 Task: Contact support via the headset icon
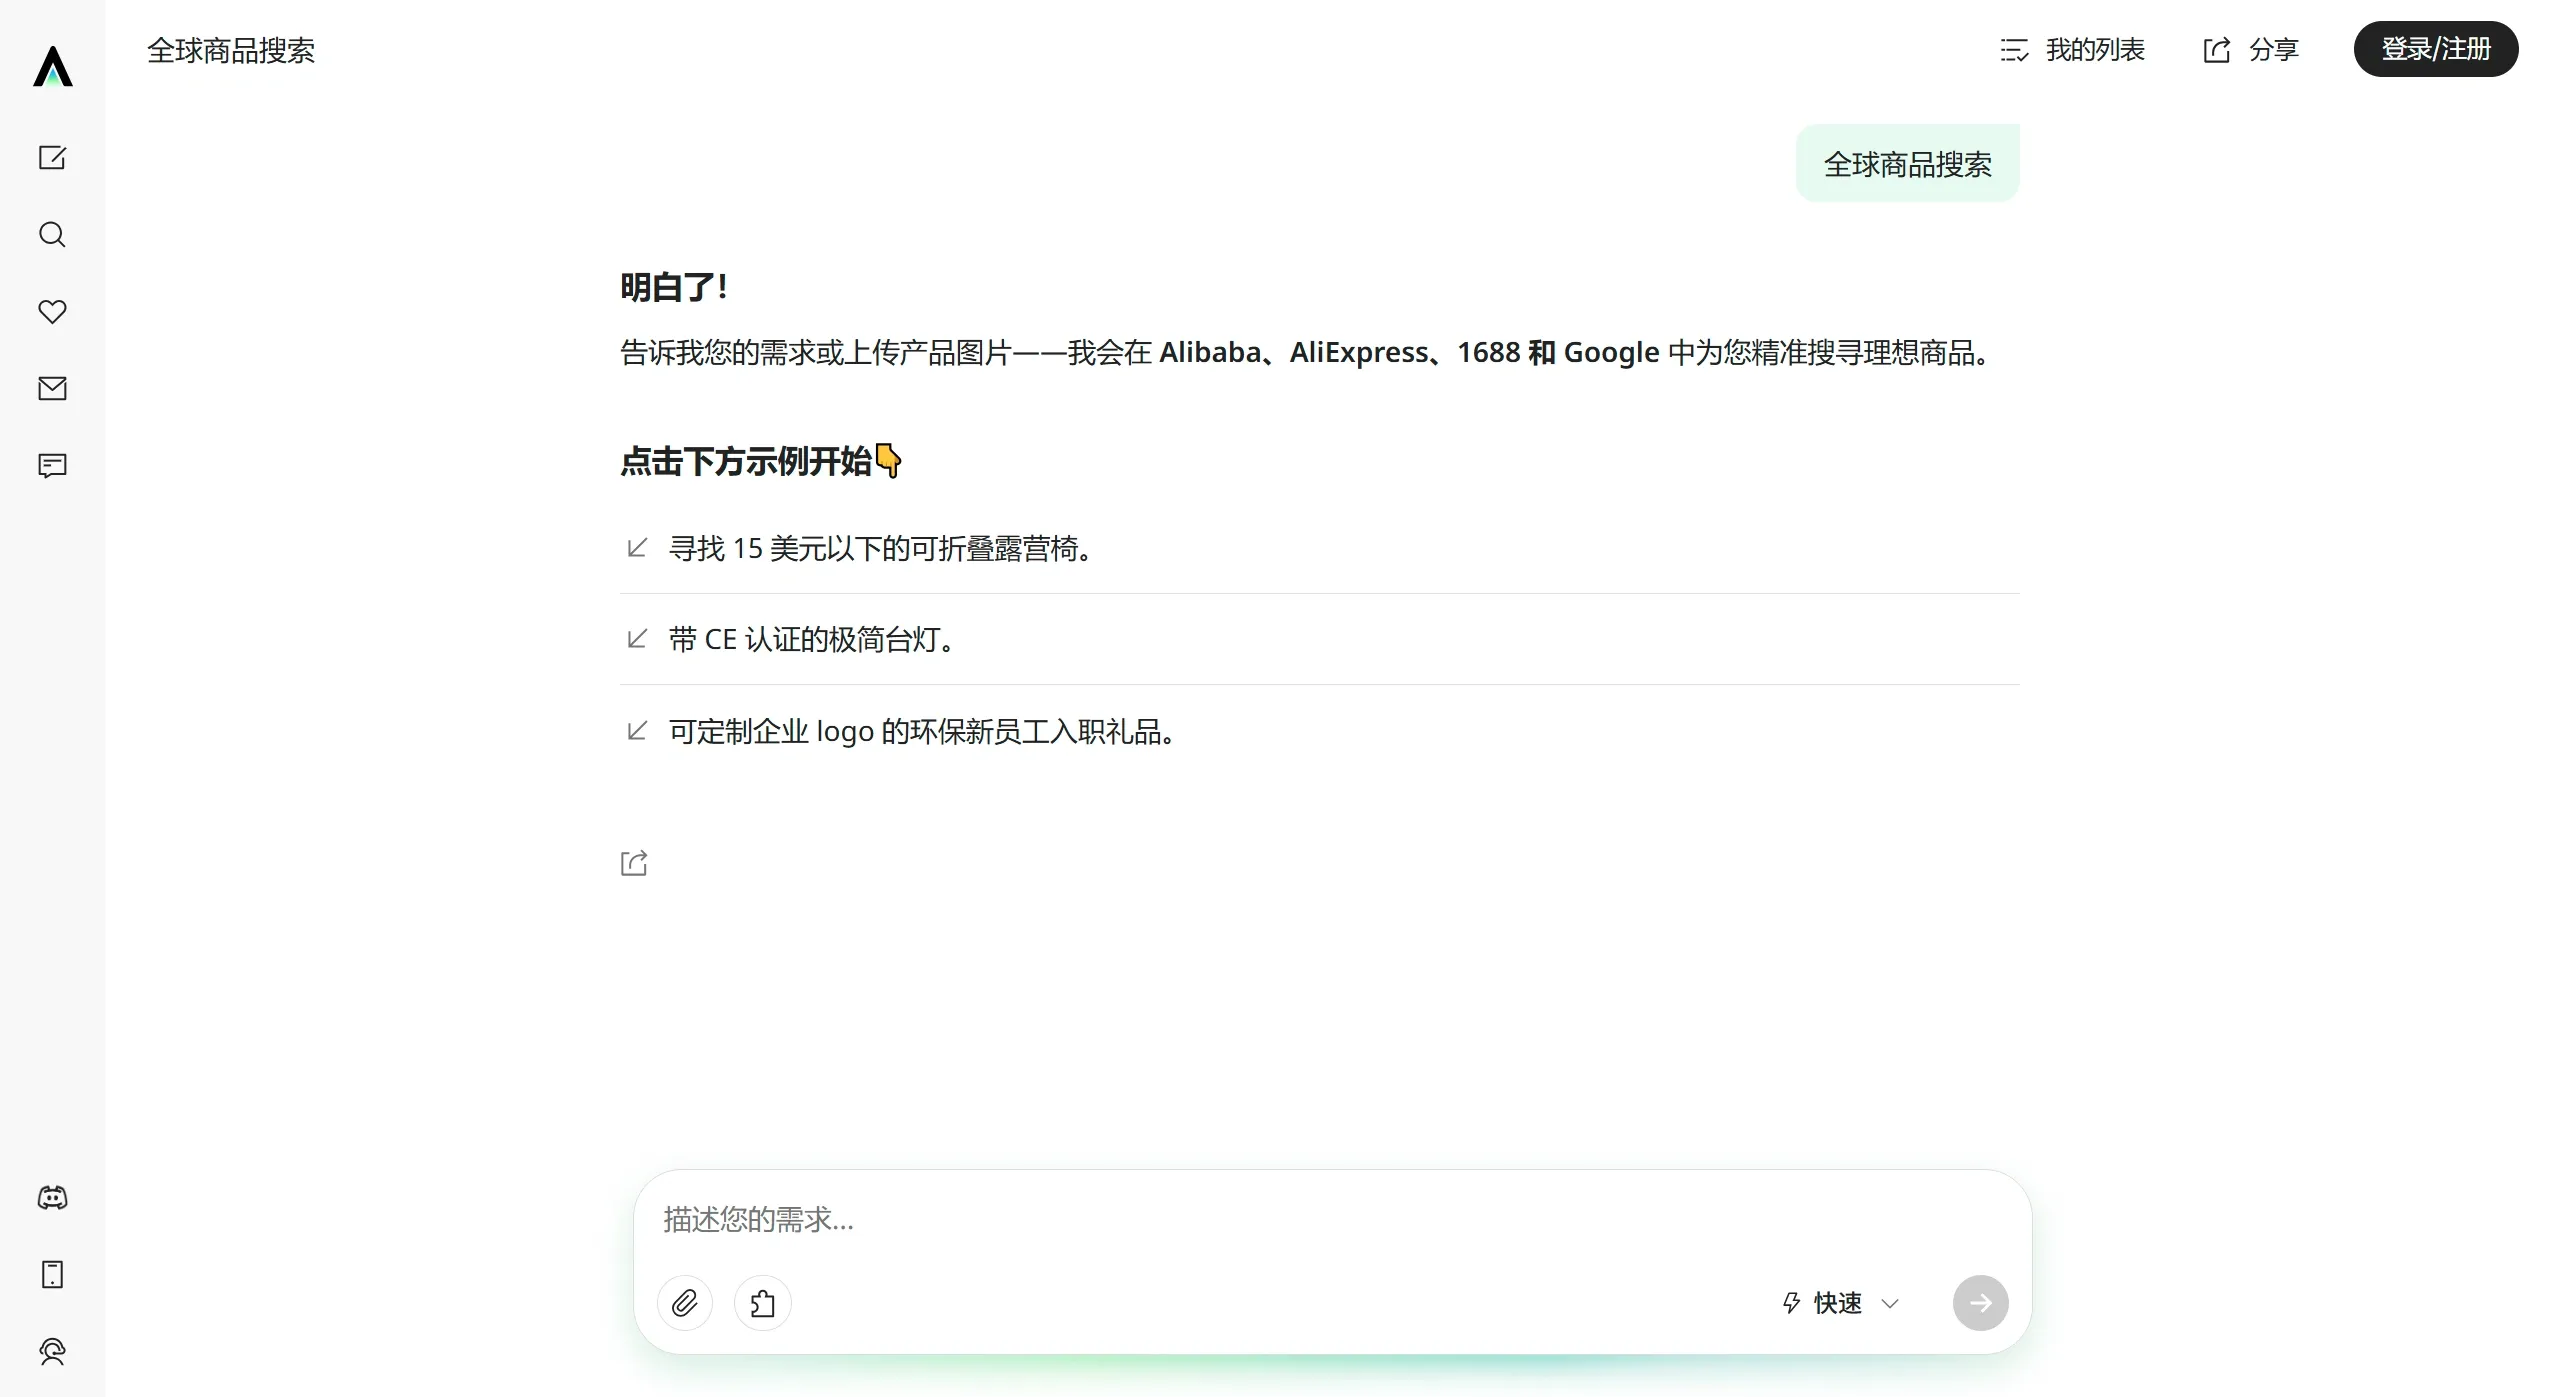click(52, 1352)
